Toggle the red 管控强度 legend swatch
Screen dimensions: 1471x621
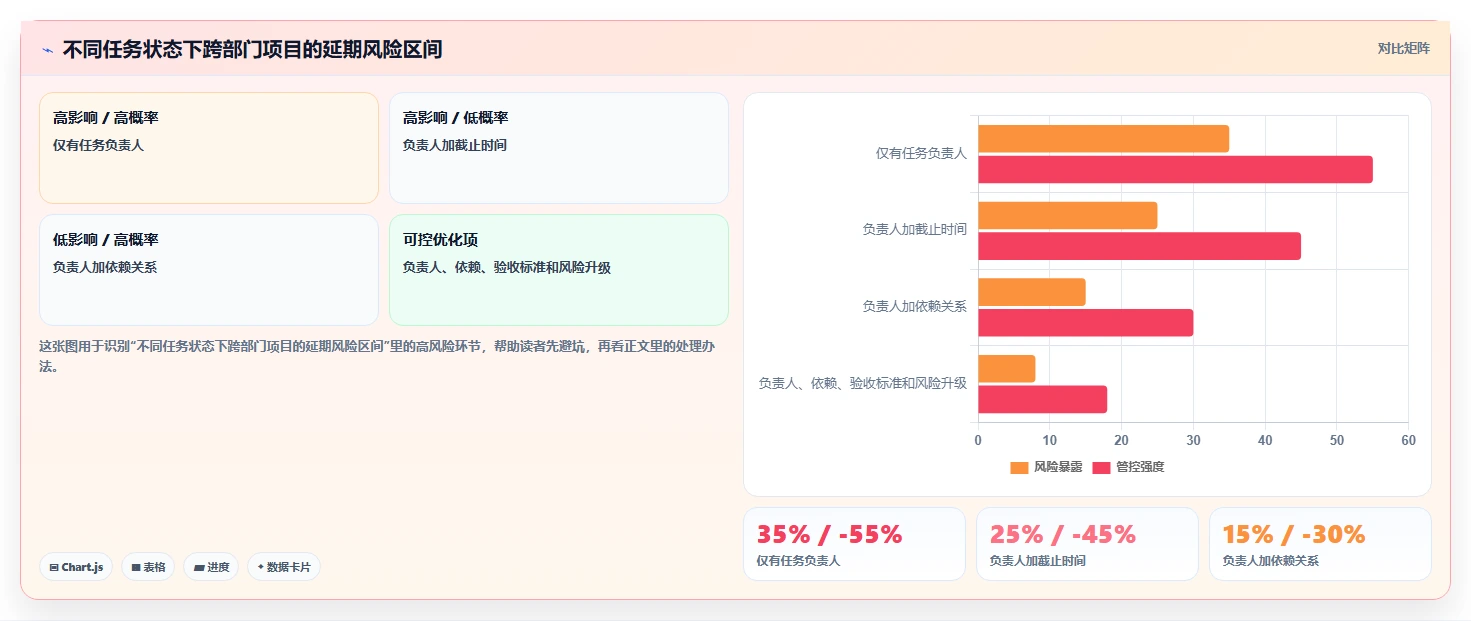(1101, 467)
